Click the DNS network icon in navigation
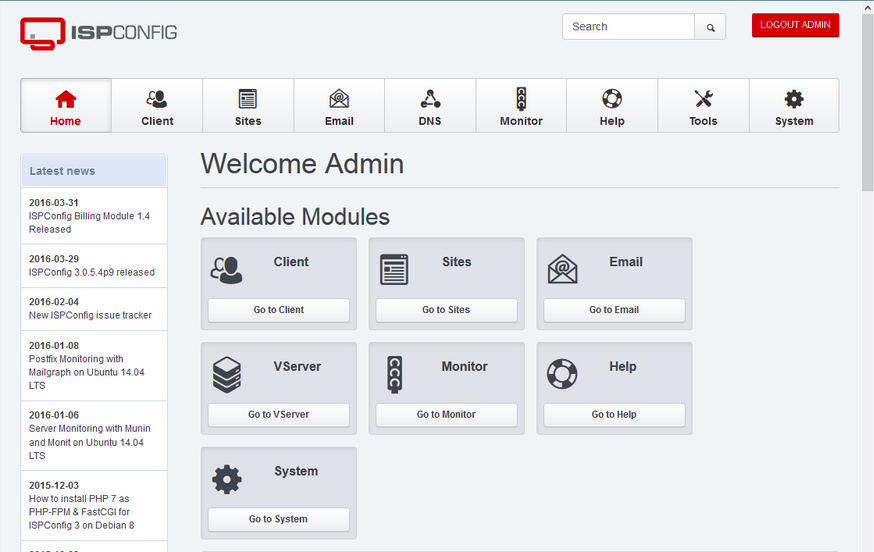 click(x=430, y=99)
